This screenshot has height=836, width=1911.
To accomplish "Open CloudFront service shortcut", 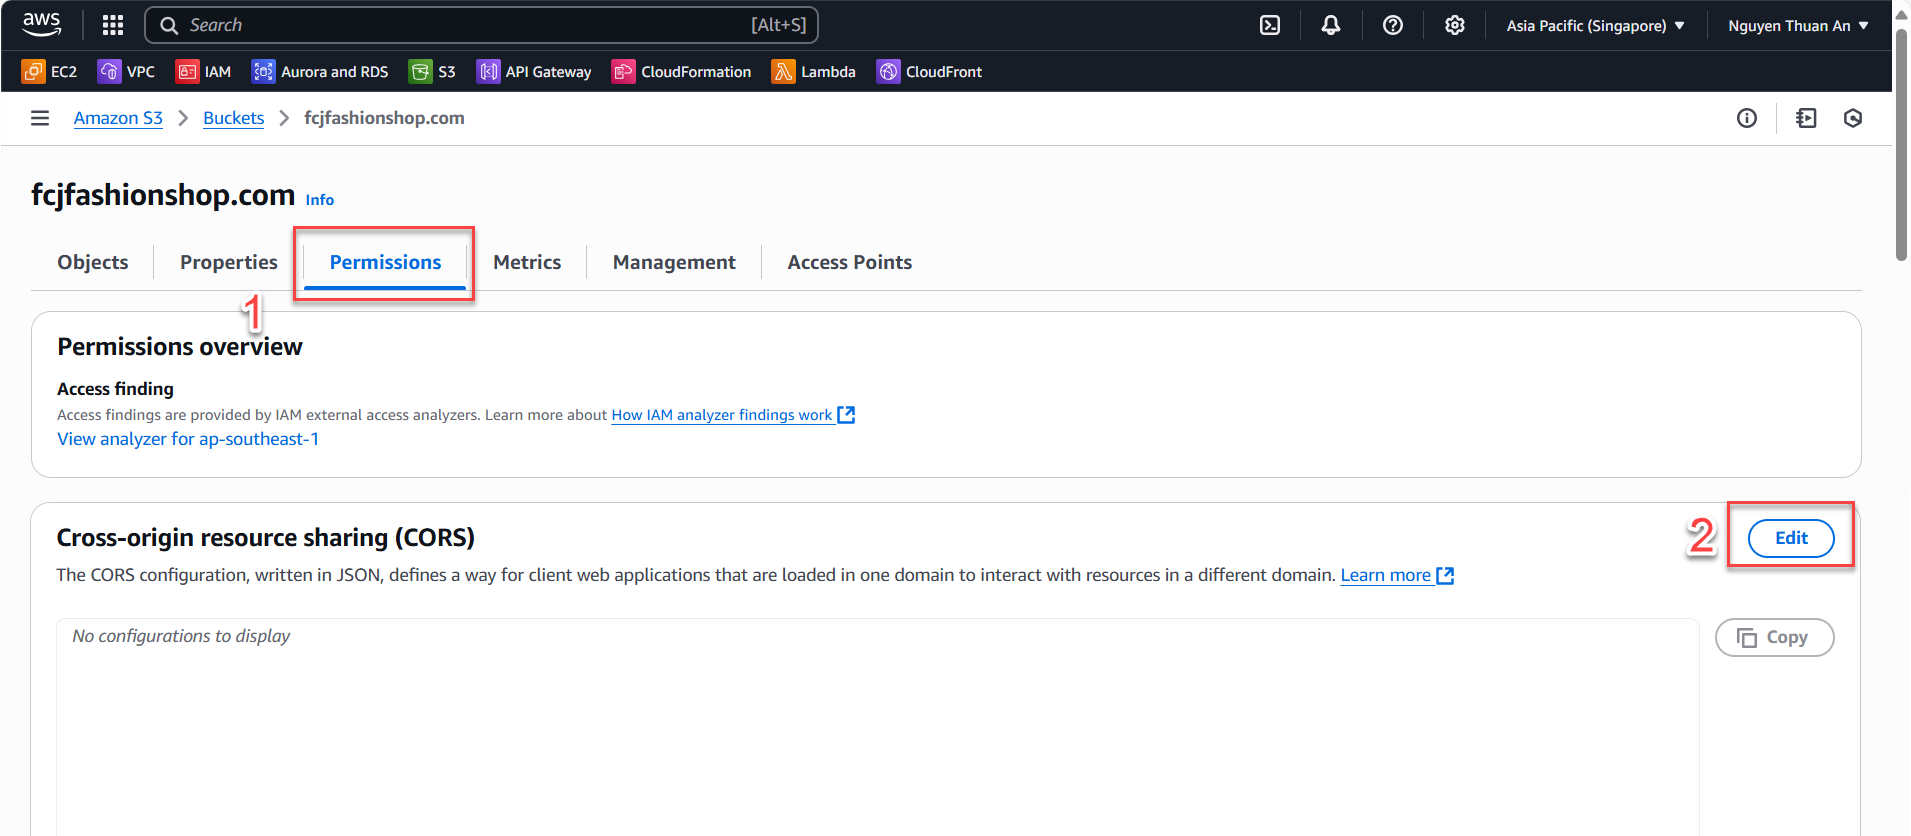I will pyautogui.click(x=929, y=72).
